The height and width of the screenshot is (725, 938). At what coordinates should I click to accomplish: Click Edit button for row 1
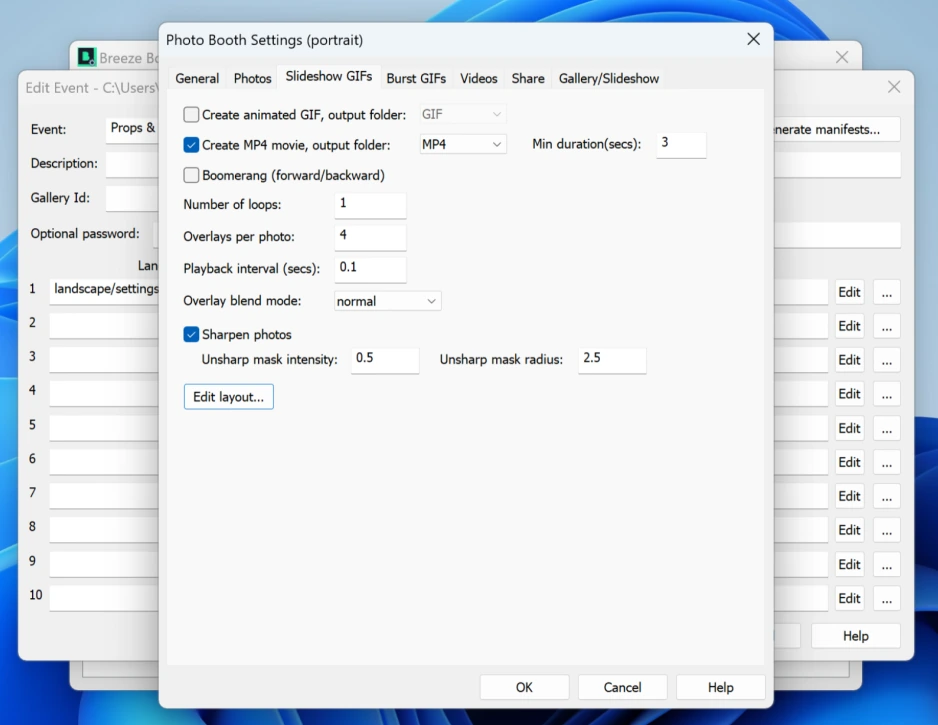tap(849, 292)
